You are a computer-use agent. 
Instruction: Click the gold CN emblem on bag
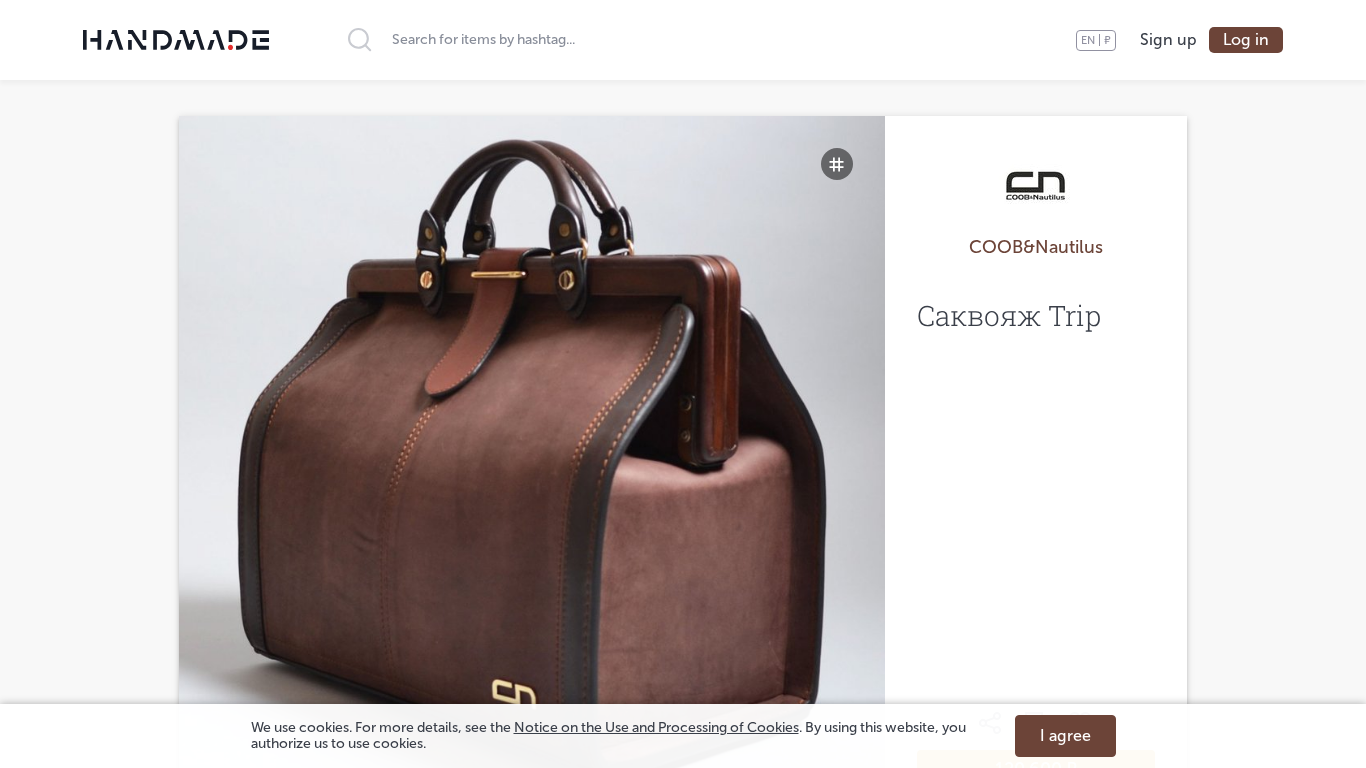pos(513,692)
